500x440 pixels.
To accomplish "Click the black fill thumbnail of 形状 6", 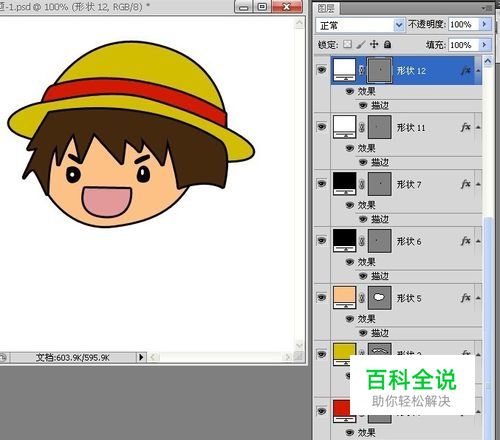I will (x=345, y=240).
